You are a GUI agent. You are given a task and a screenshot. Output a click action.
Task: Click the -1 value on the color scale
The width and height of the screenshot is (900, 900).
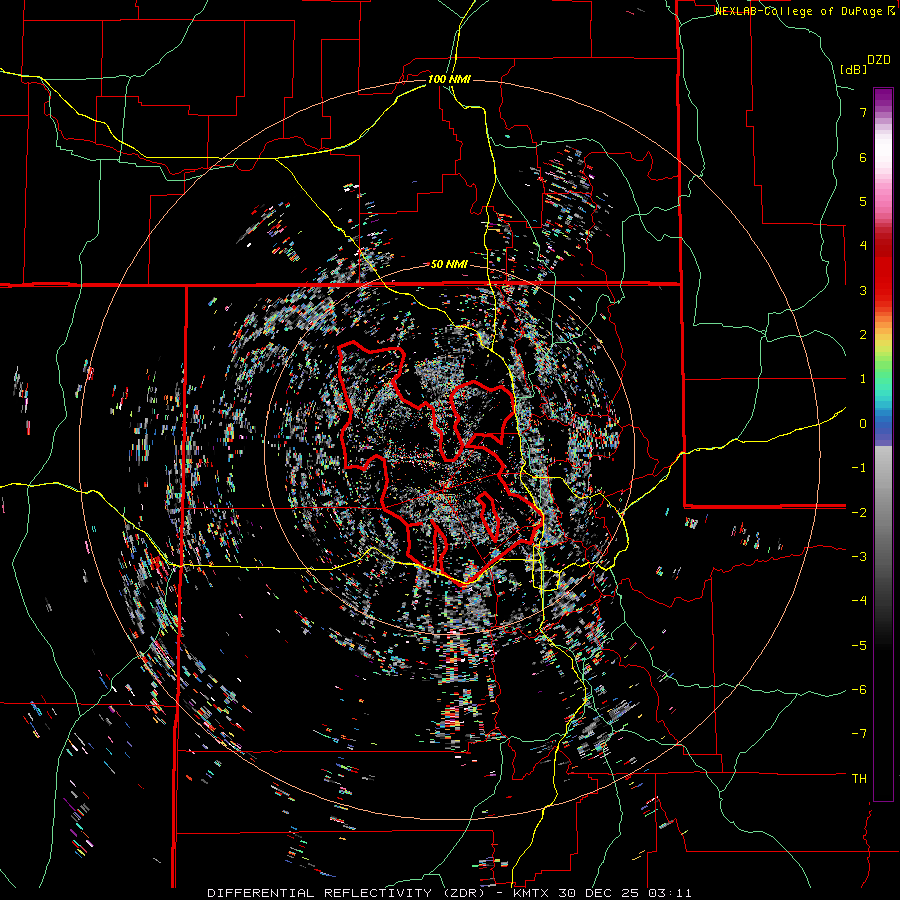(859, 468)
